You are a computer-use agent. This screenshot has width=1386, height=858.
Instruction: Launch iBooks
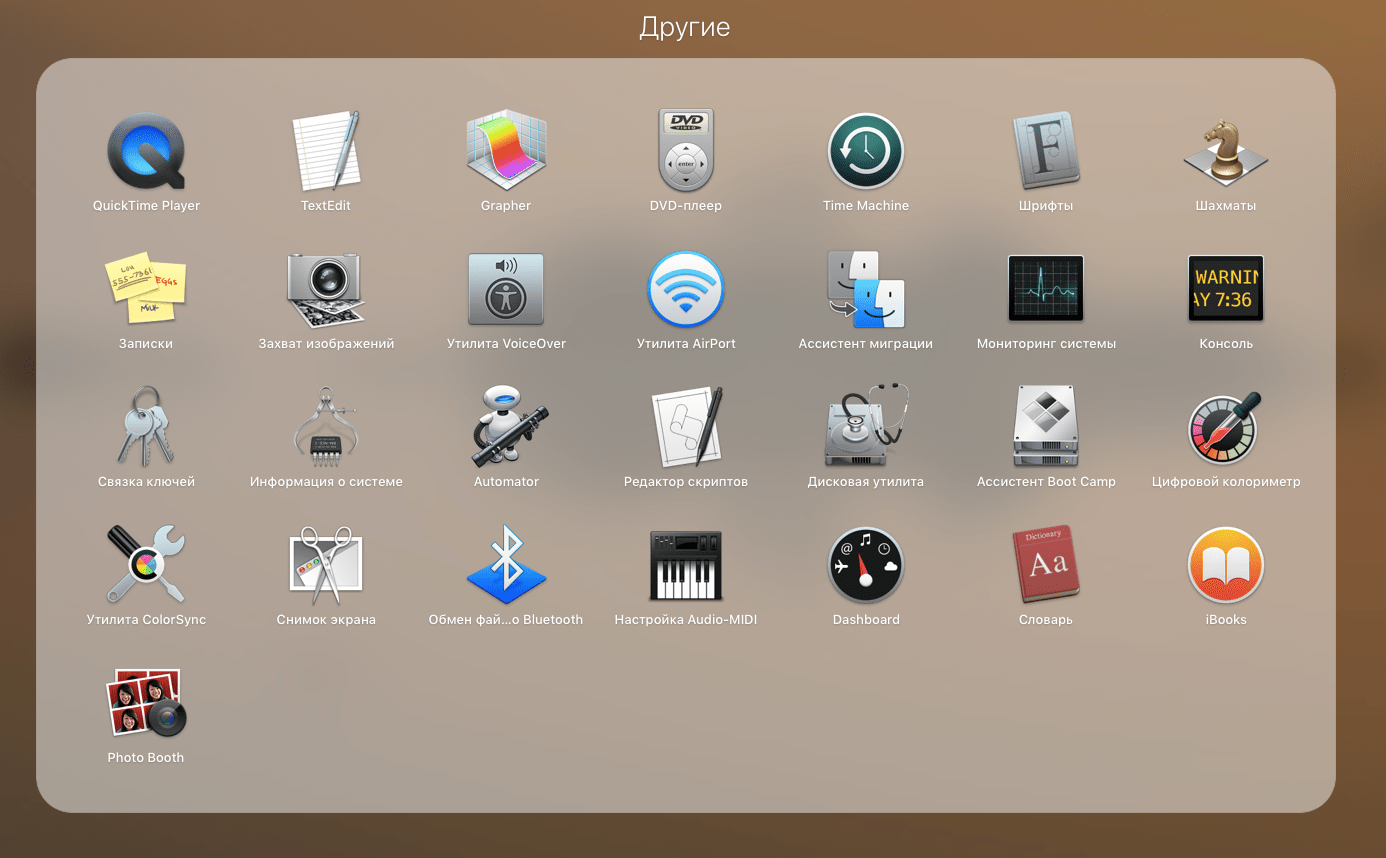coord(1226,565)
